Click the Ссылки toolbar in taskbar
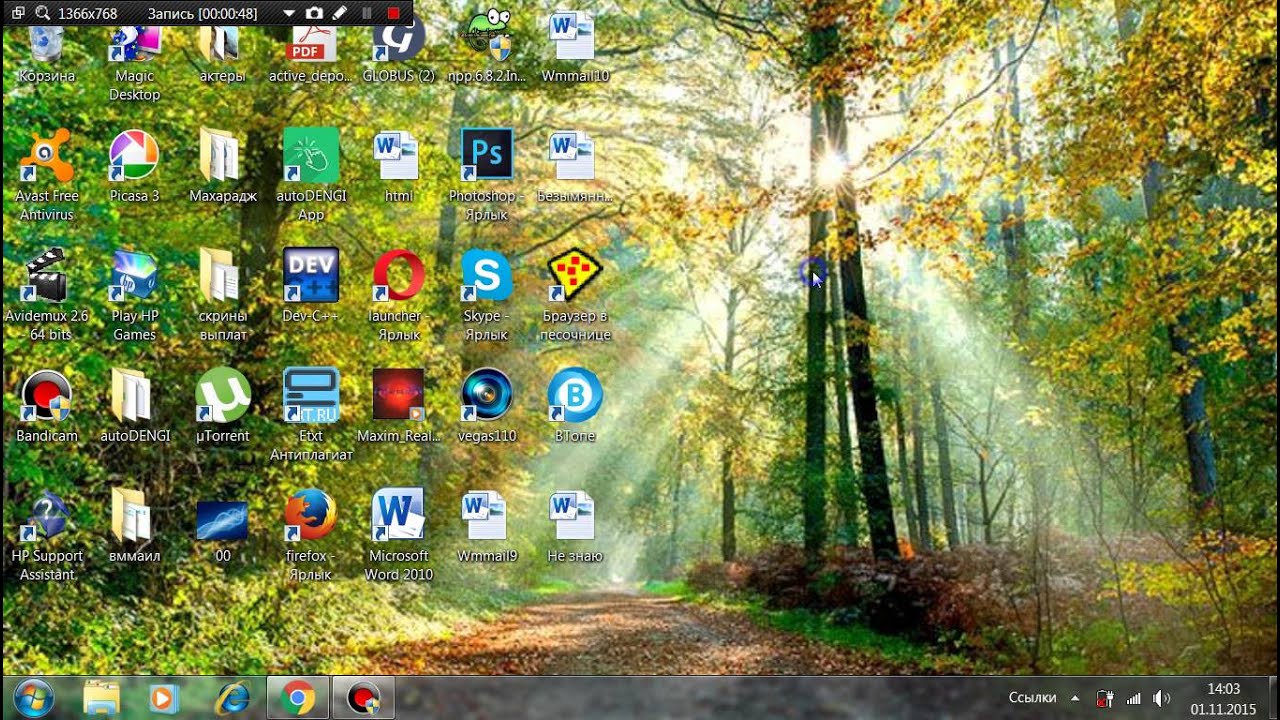The width and height of the screenshot is (1280, 720). click(1032, 698)
